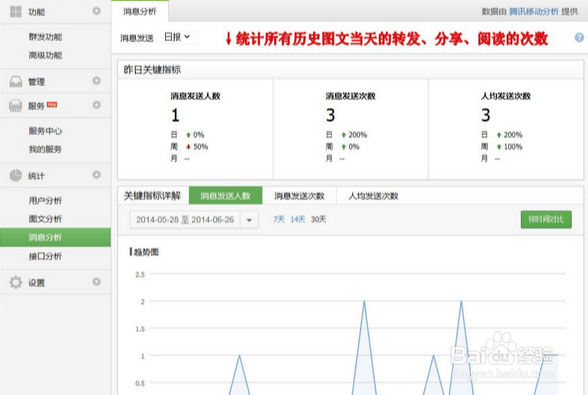The image size is (588, 395).
Task: Open 我的服务 in the sidebar
Action: [x=45, y=149]
